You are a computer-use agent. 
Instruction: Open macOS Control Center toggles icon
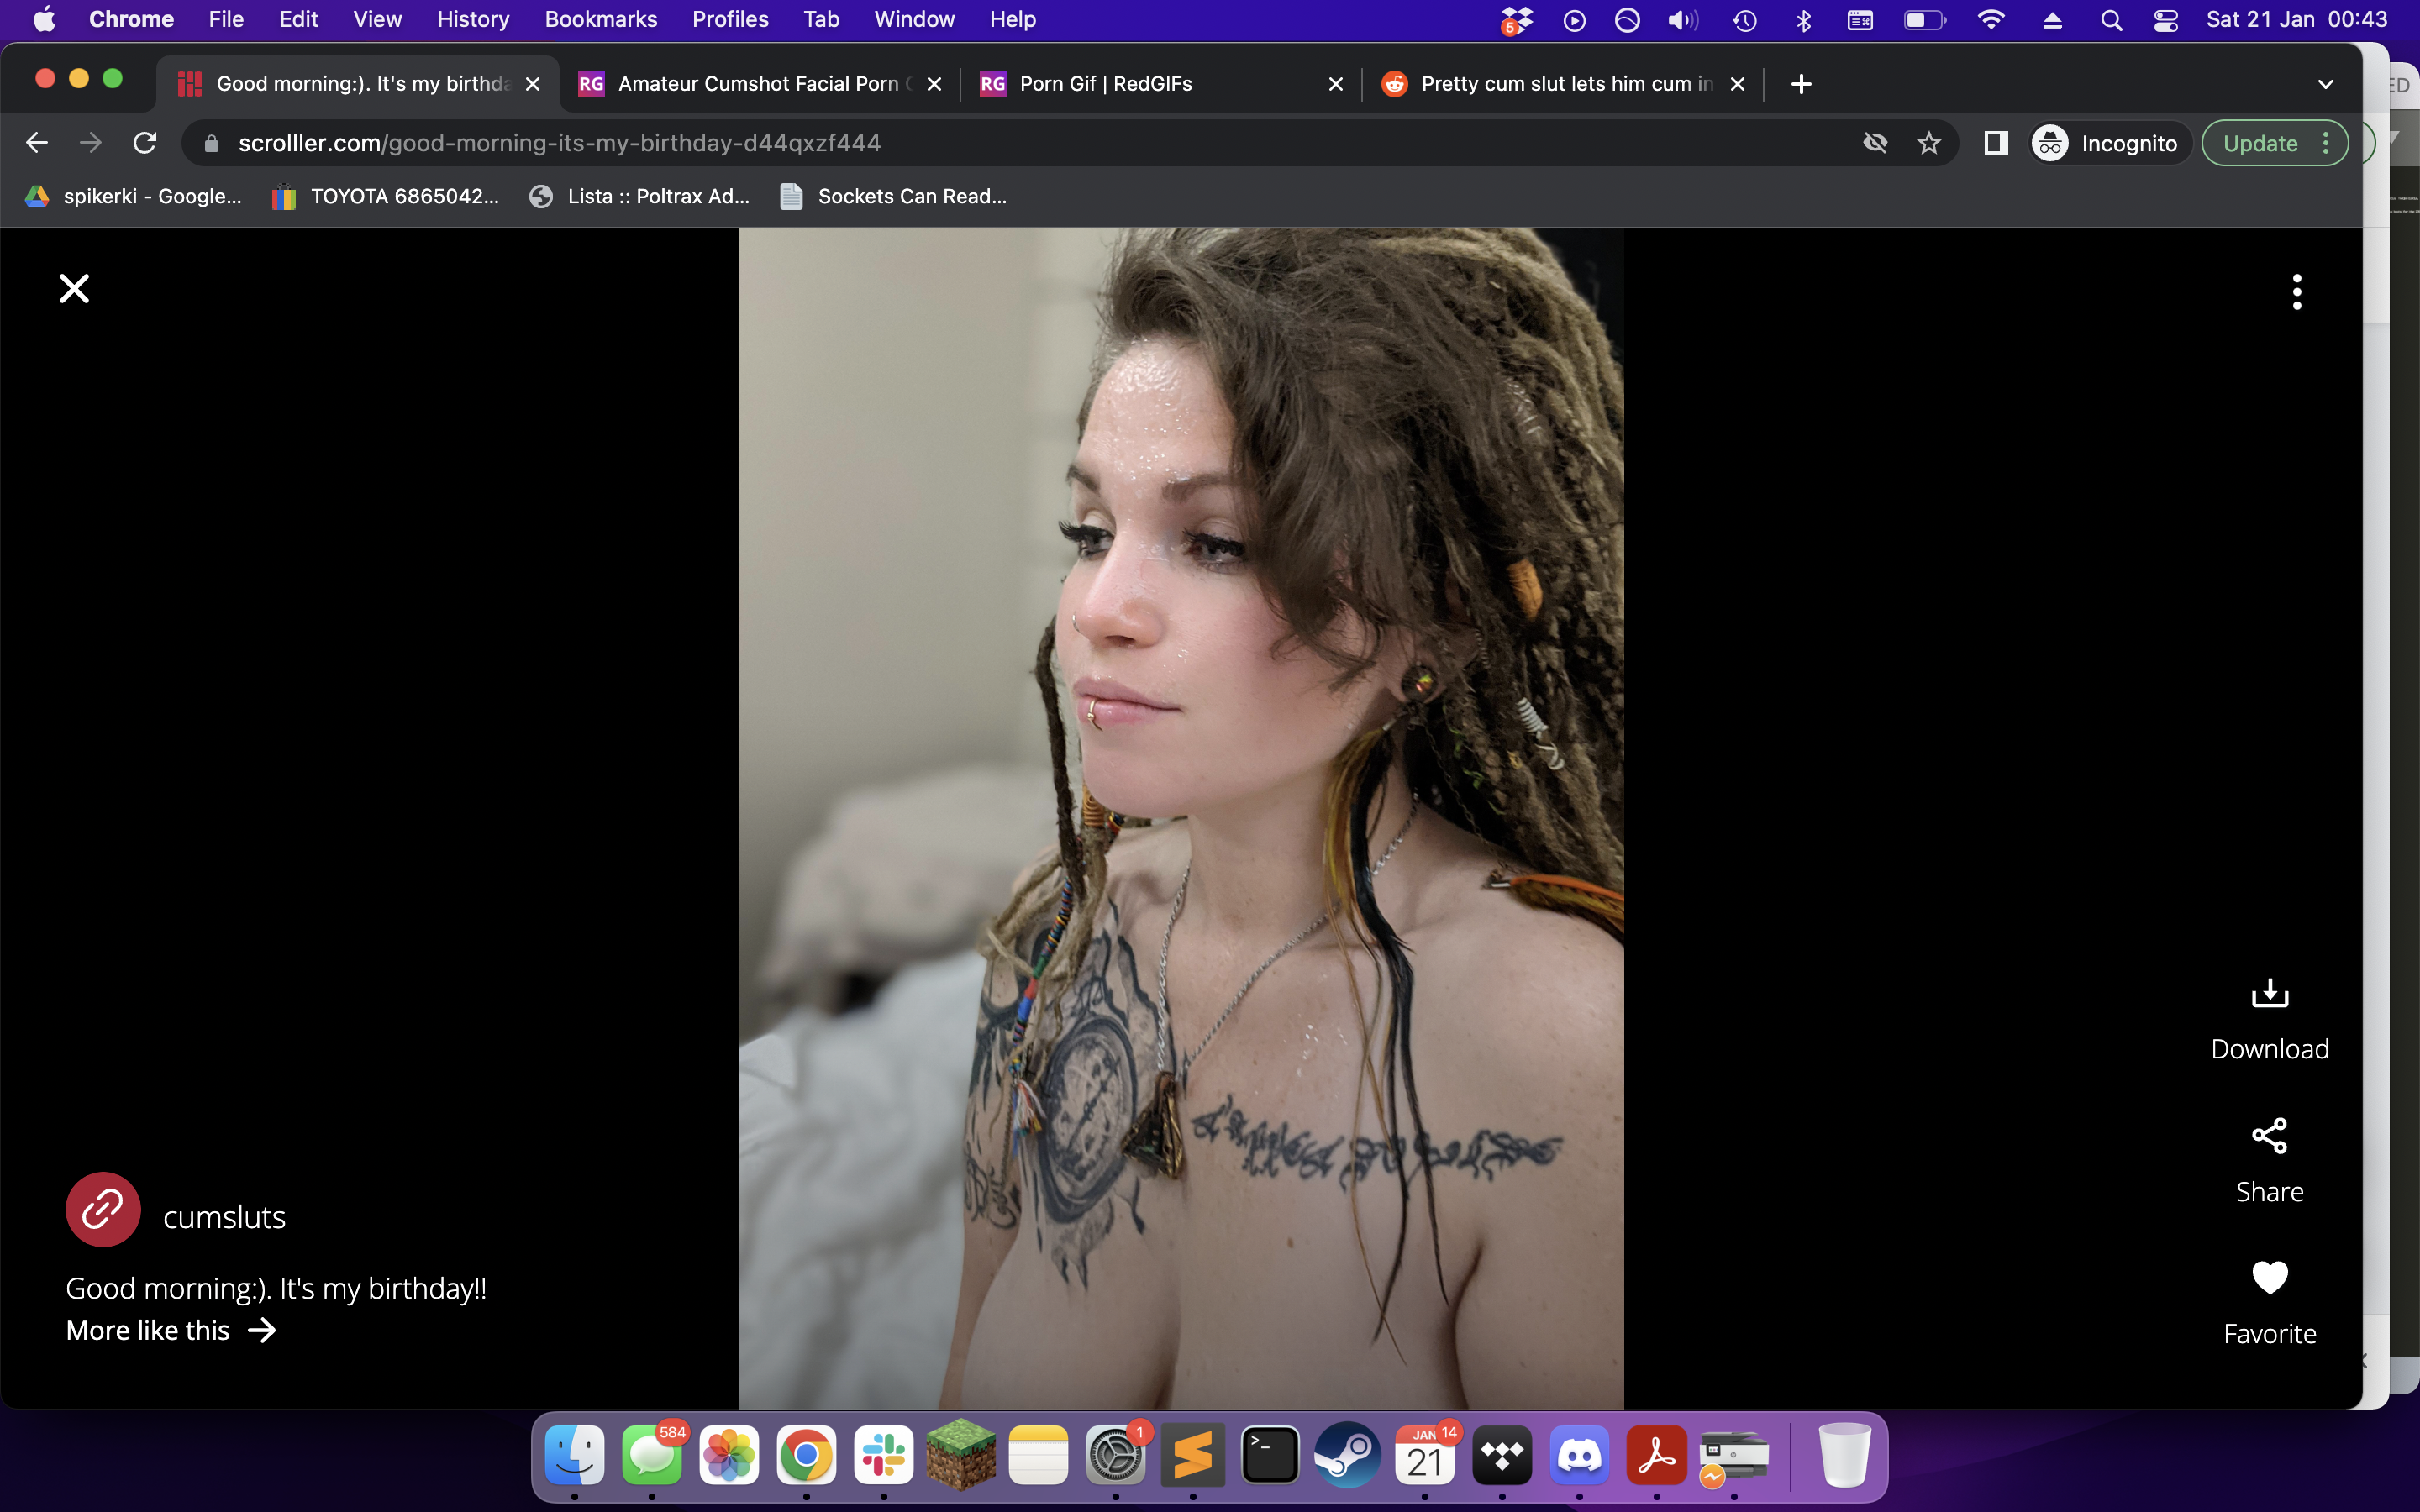tap(2165, 20)
